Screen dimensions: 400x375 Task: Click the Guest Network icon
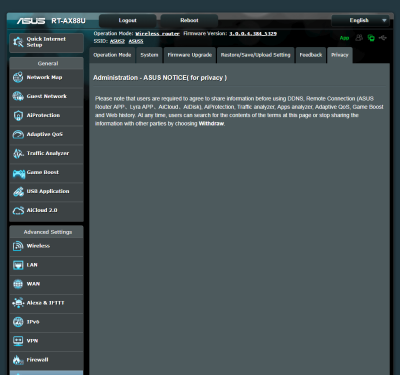18,96
